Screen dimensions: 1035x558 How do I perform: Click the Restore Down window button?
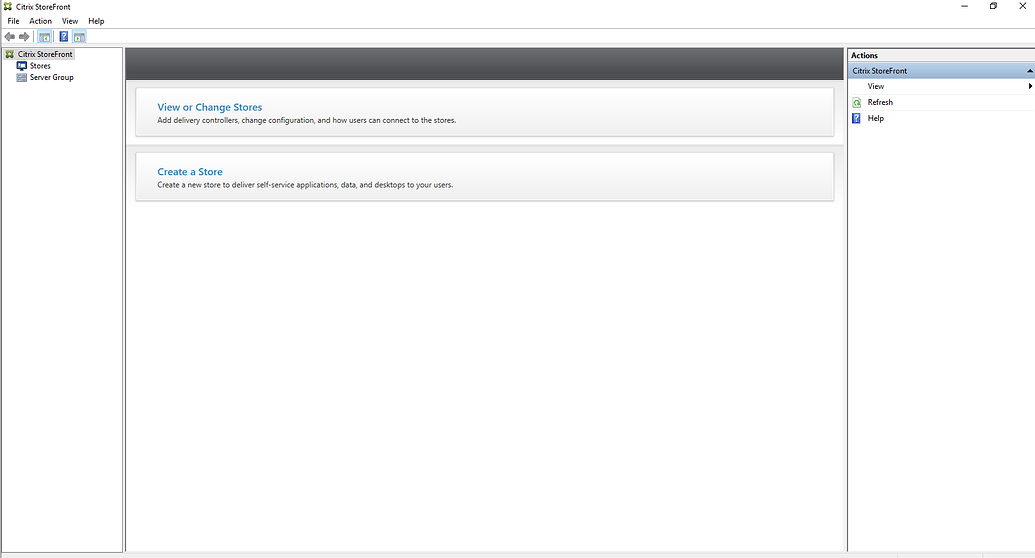[993, 6]
